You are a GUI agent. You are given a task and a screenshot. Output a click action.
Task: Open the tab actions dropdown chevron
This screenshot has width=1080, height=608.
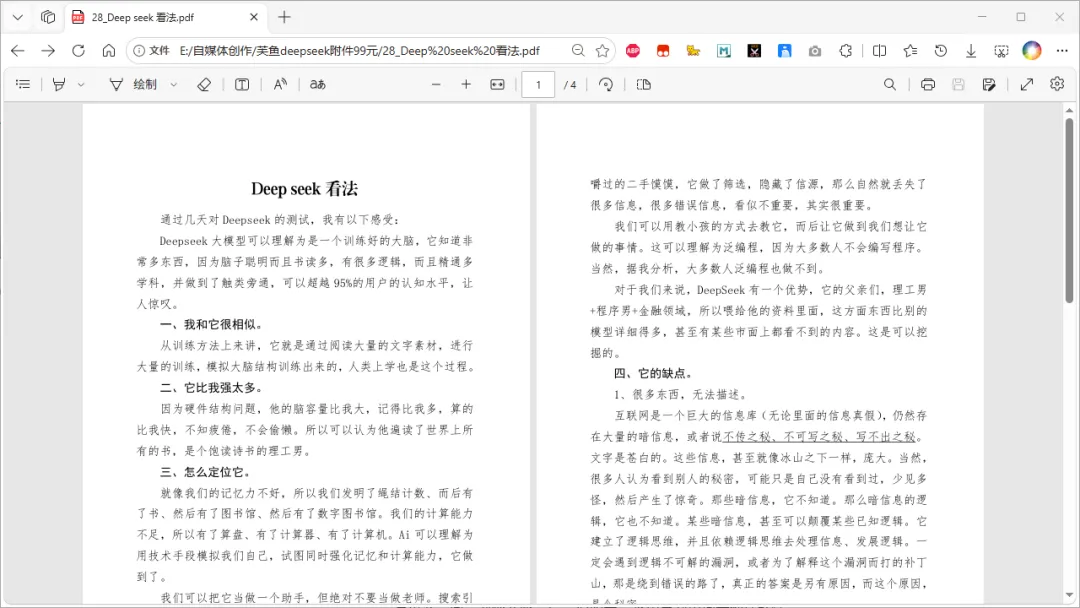click(18, 17)
